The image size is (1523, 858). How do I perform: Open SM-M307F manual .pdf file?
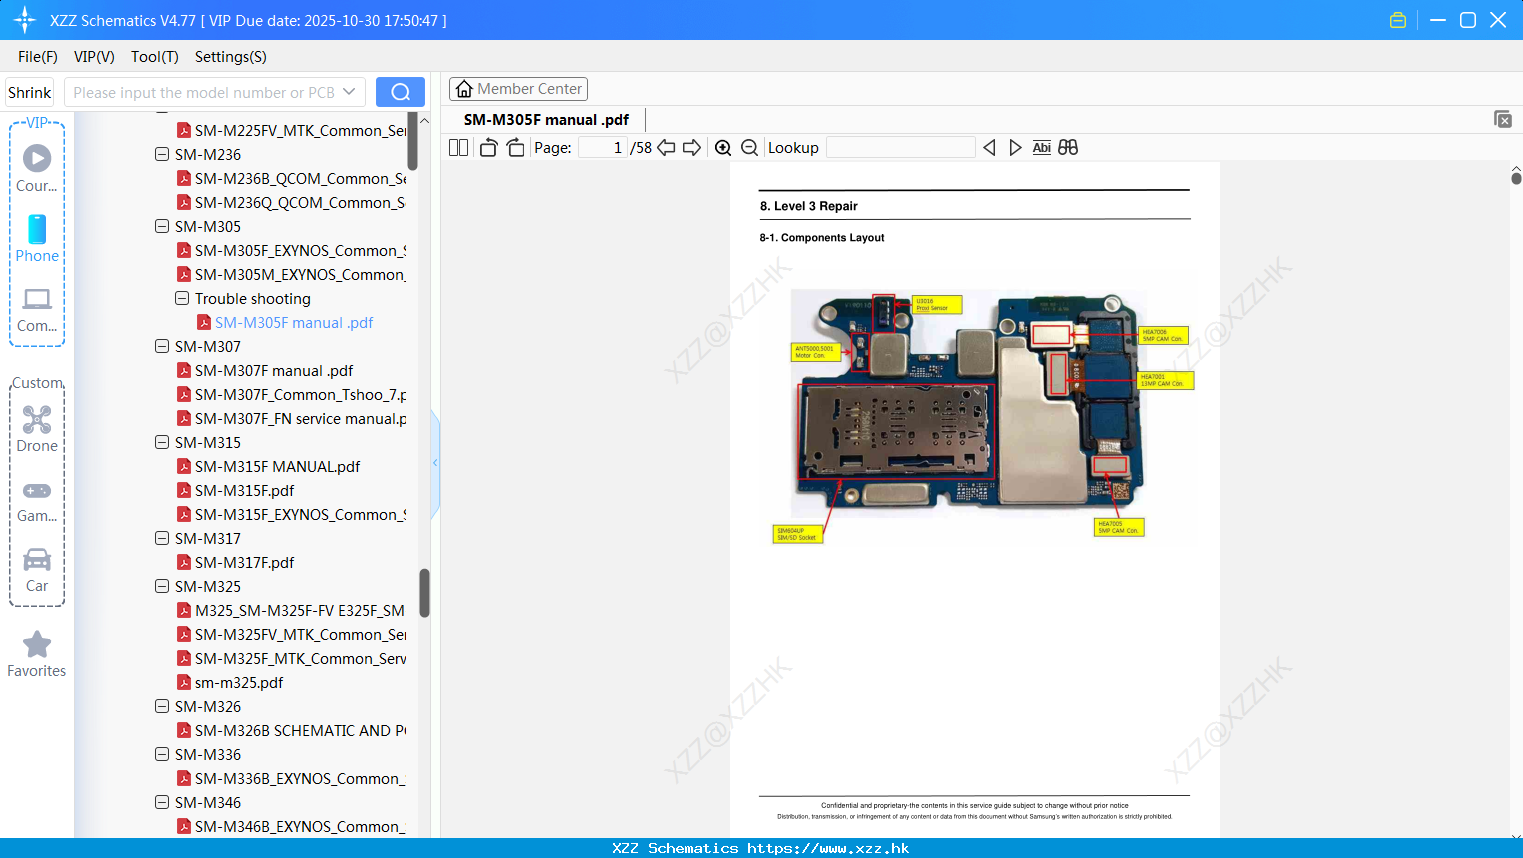[x=274, y=370]
